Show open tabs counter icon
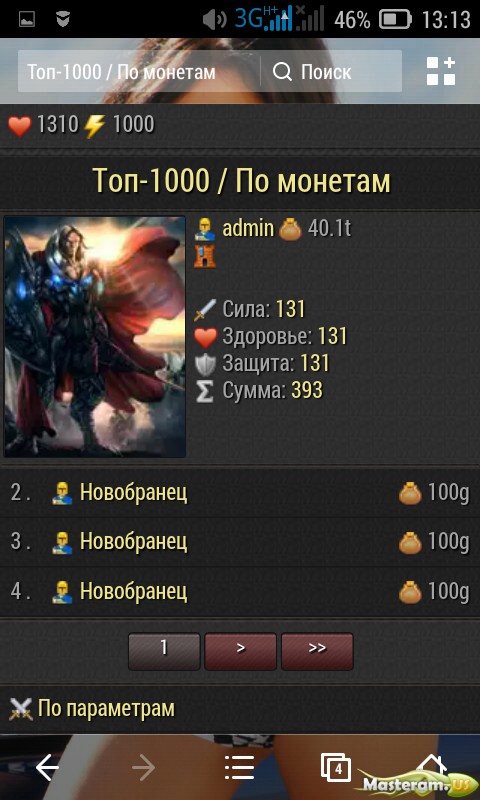Image resolution: width=480 pixels, height=800 pixels. click(x=336, y=767)
